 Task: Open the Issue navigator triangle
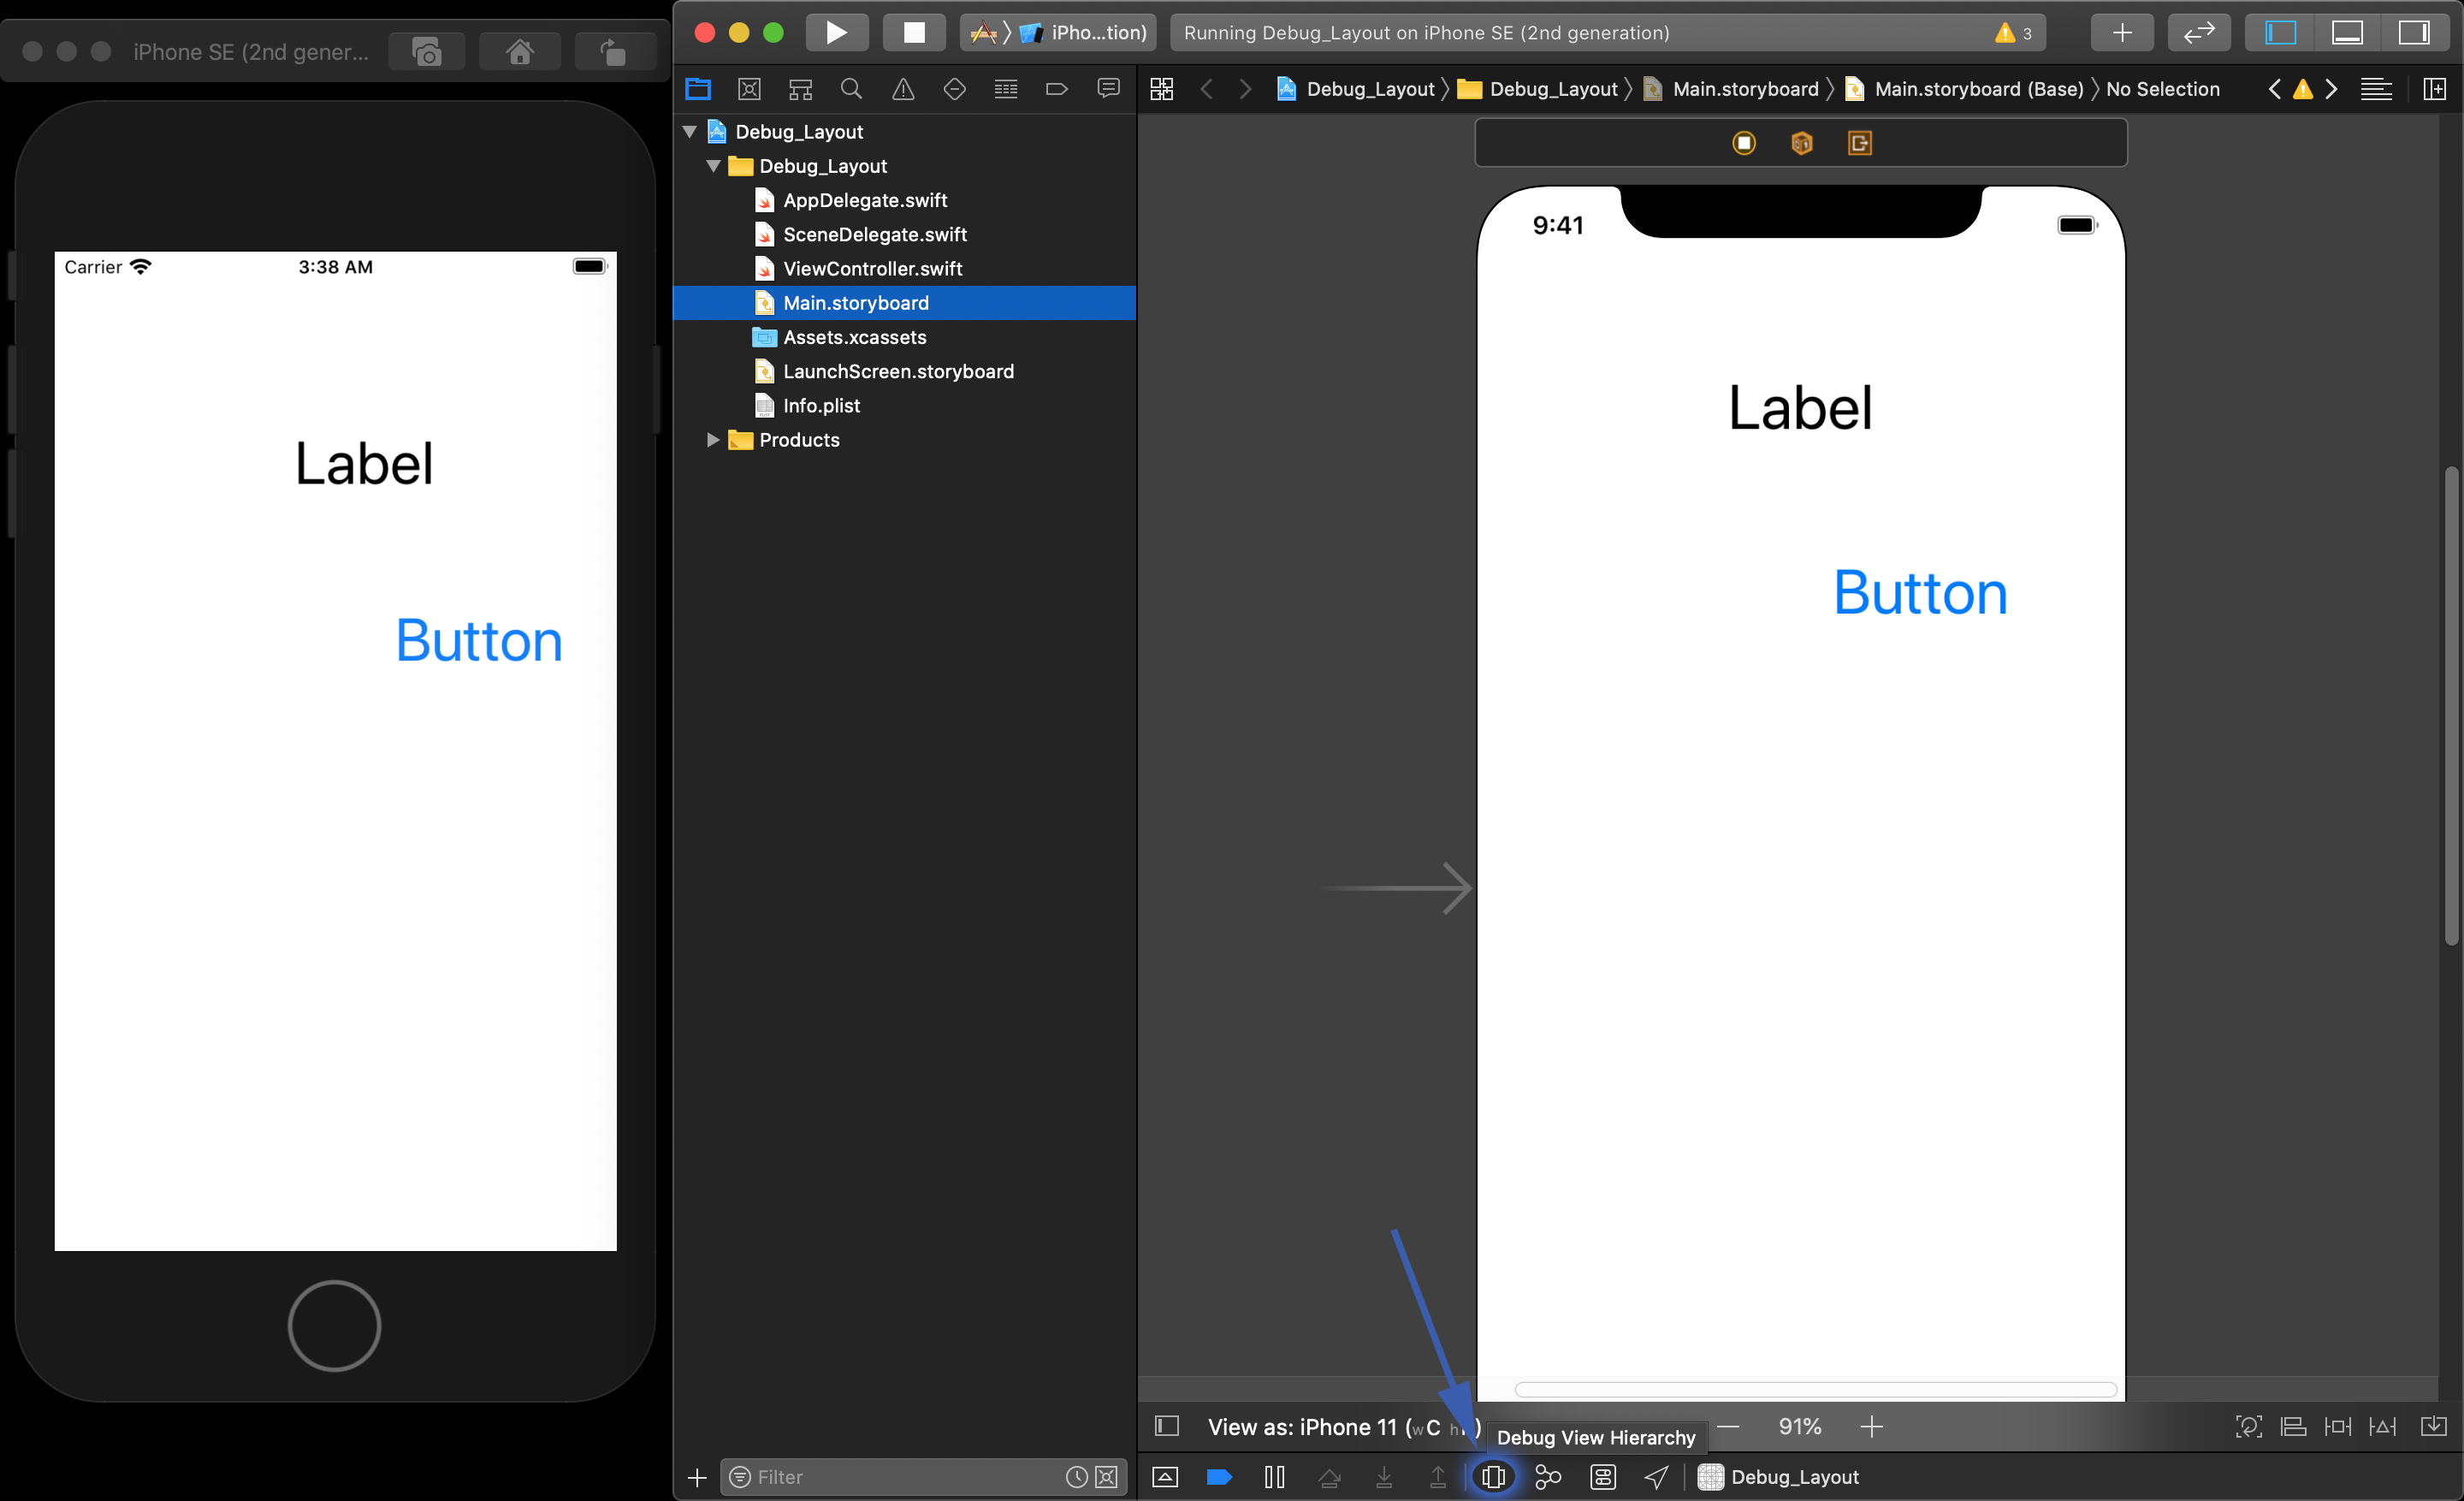pyautogui.click(x=903, y=89)
